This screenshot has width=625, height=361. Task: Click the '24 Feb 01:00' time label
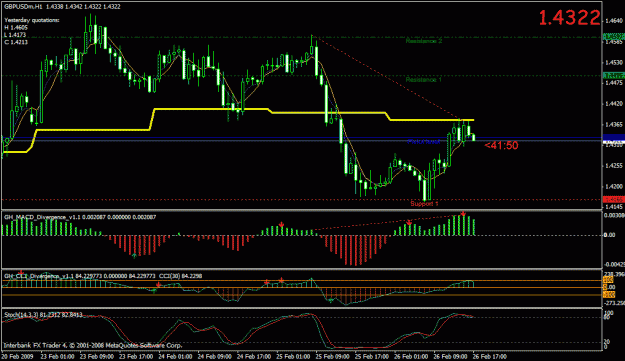176,356
